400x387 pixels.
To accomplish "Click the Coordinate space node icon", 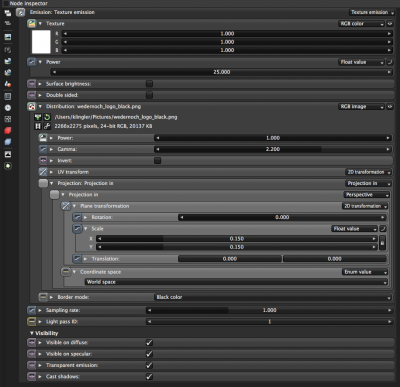I will 66,272.
